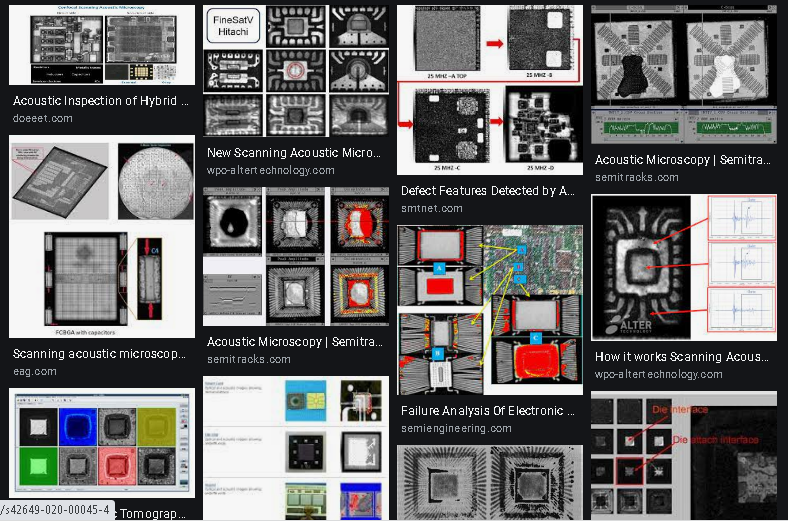Open the 25 MHZ defect features image
Viewport: 788px width, 527px height.
pyautogui.click(x=490, y=90)
